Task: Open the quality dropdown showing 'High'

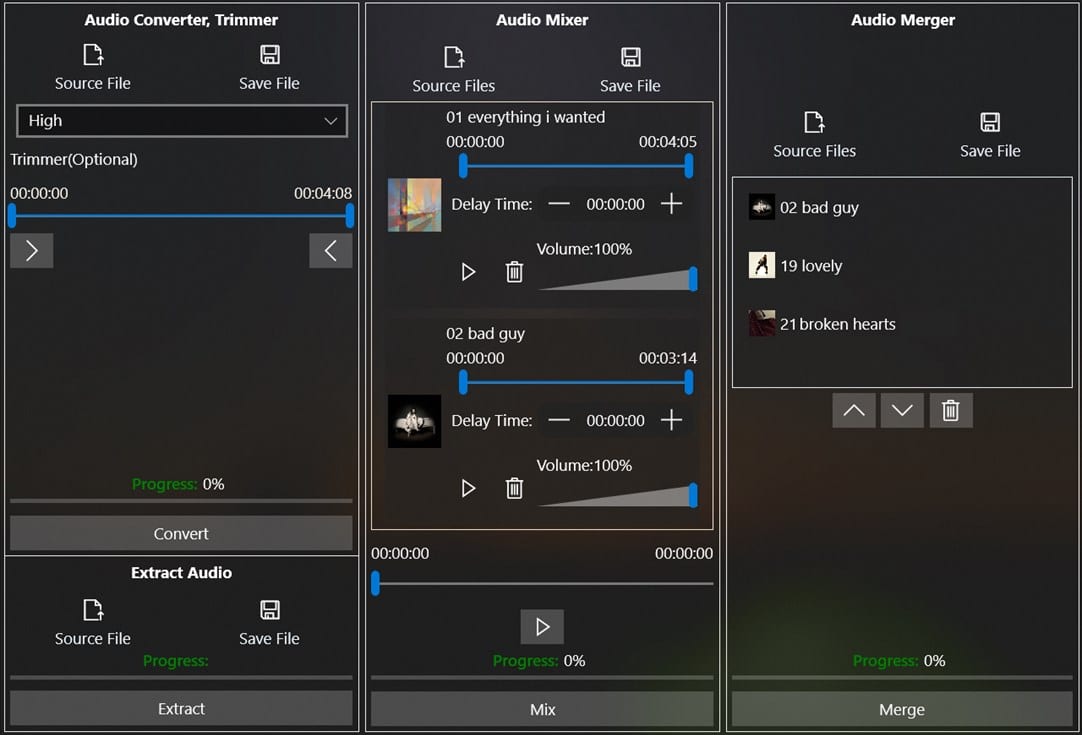Action: point(181,120)
